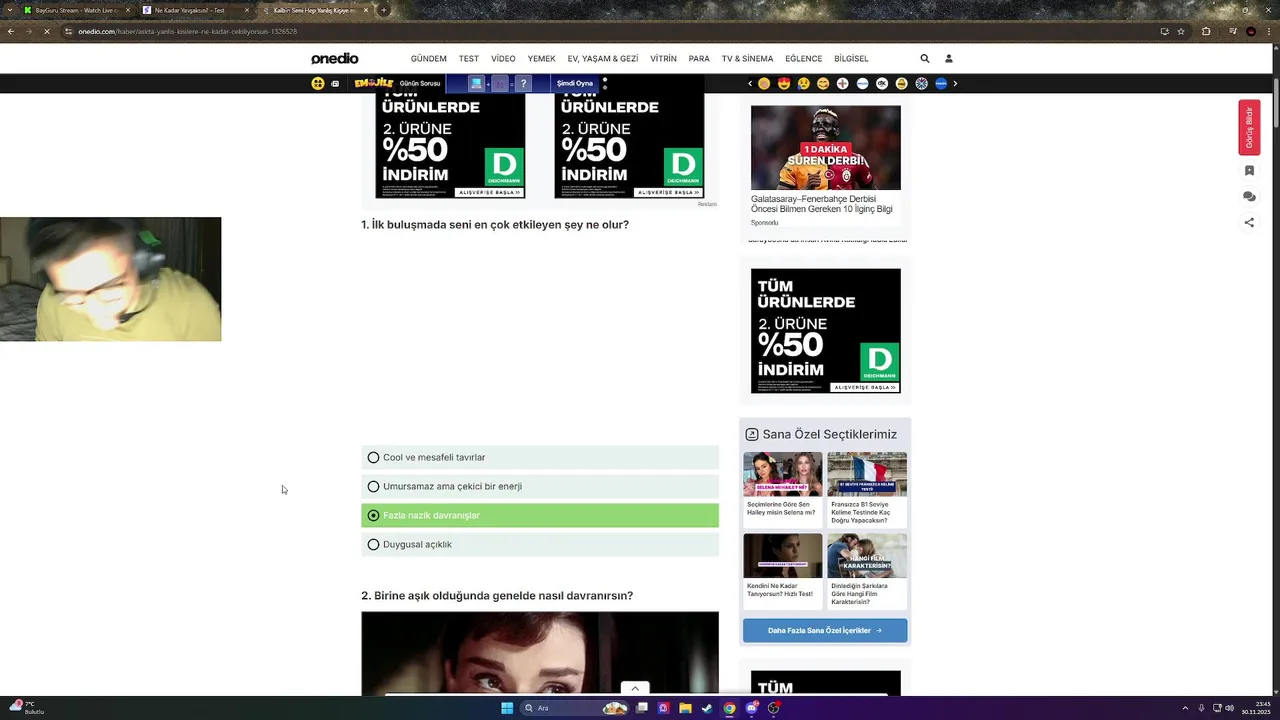This screenshot has width=1280, height=720.
Task: Open the onedio search icon
Action: (925, 59)
